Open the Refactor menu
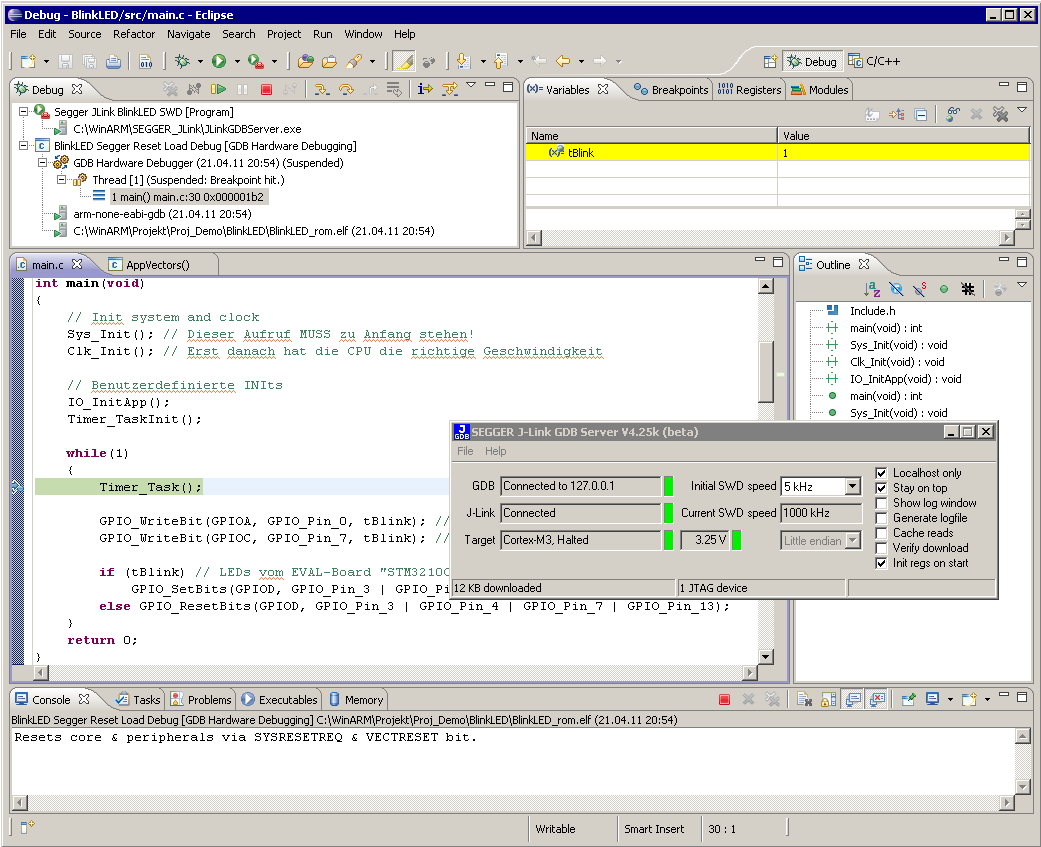Image resolution: width=1041 pixels, height=847 pixels. 133,34
